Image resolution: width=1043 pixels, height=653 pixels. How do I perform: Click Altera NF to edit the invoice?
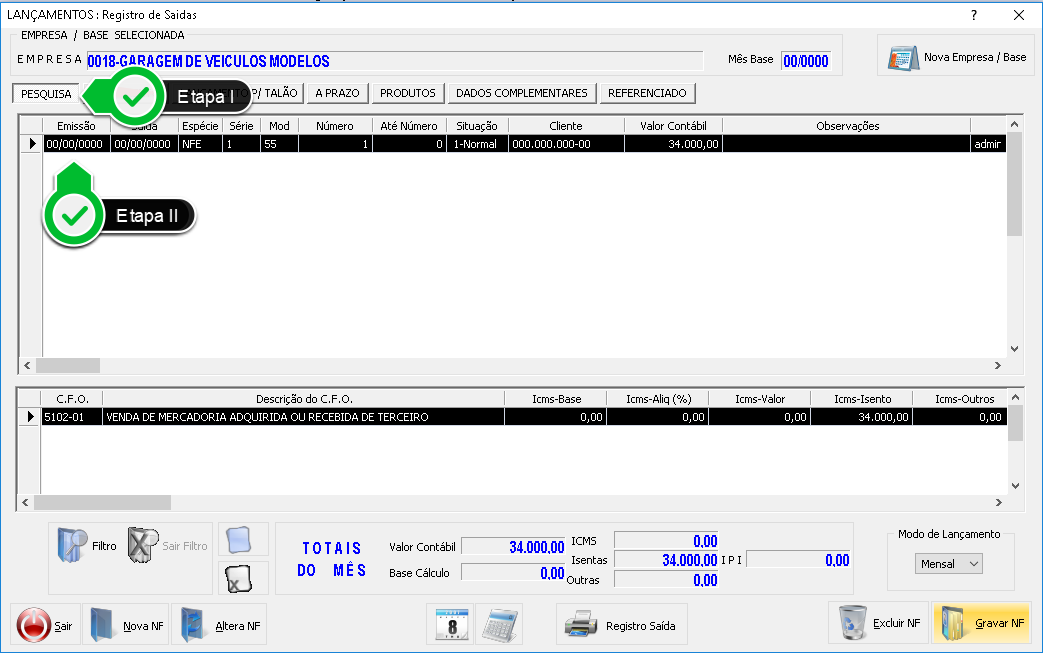219,626
